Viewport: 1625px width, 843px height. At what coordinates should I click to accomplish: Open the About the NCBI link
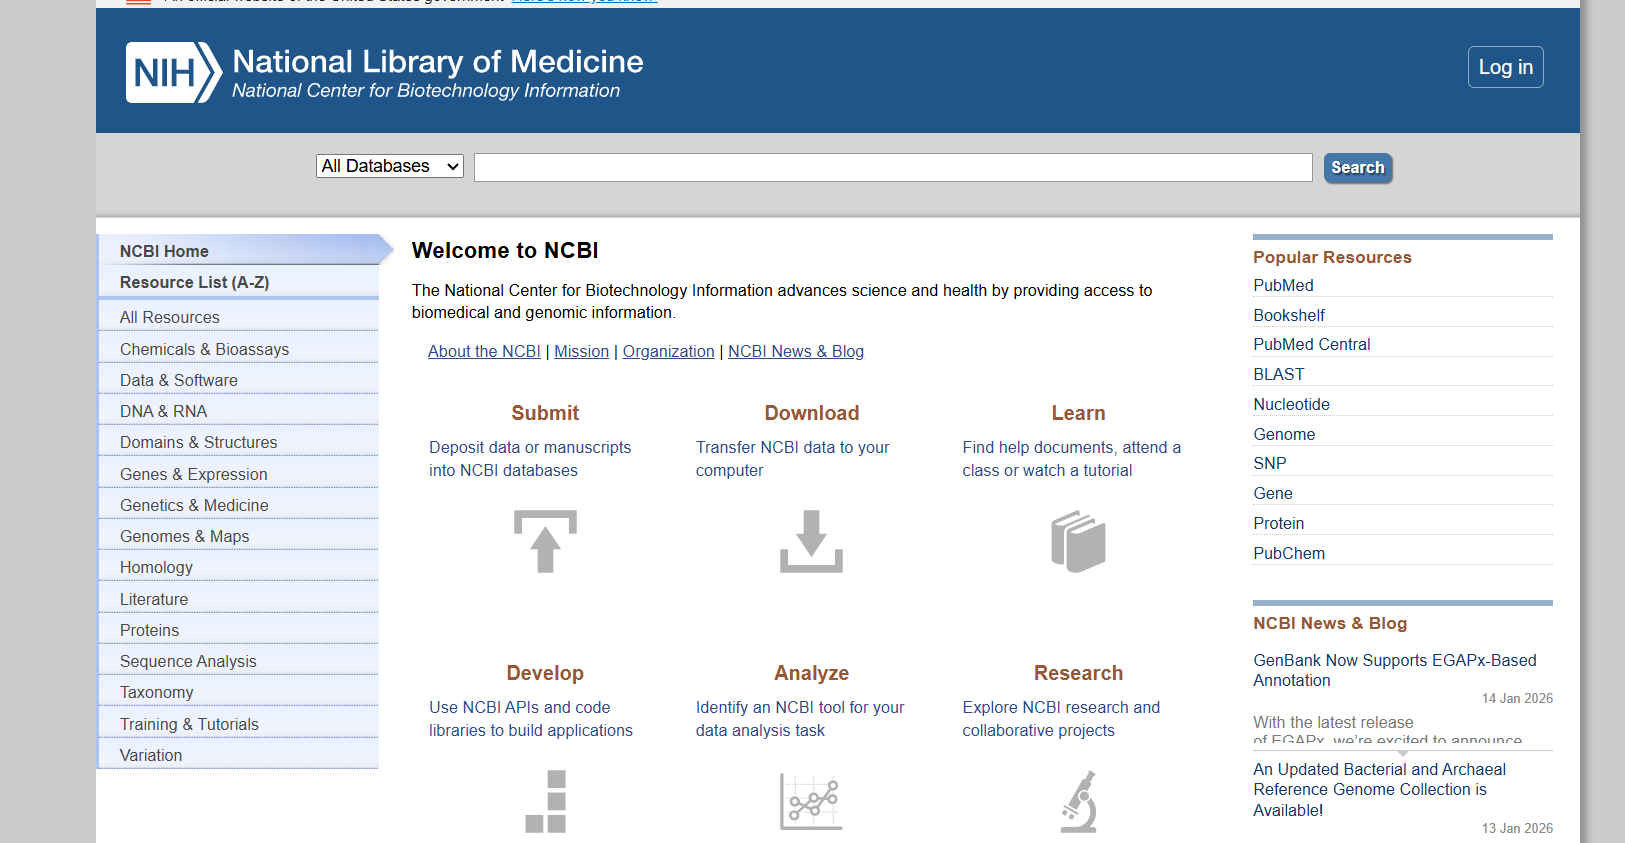[x=484, y=351]
